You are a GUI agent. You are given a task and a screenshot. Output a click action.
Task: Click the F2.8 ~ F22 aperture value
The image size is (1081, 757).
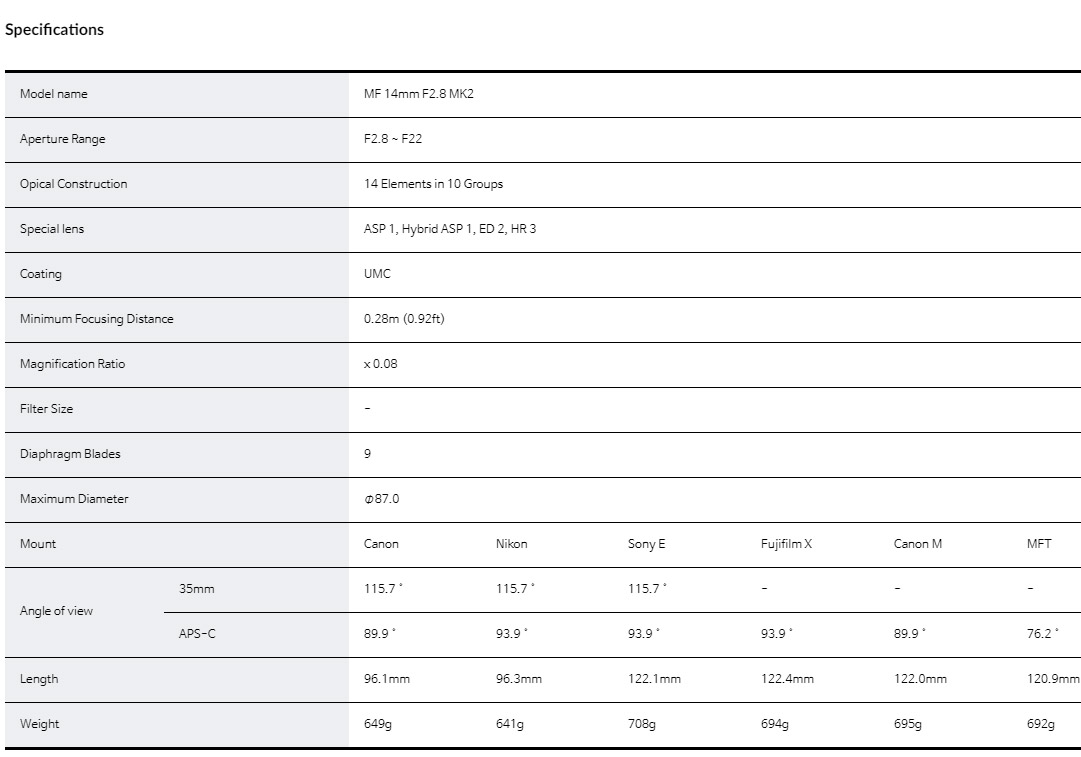click(x=393, y=139)
